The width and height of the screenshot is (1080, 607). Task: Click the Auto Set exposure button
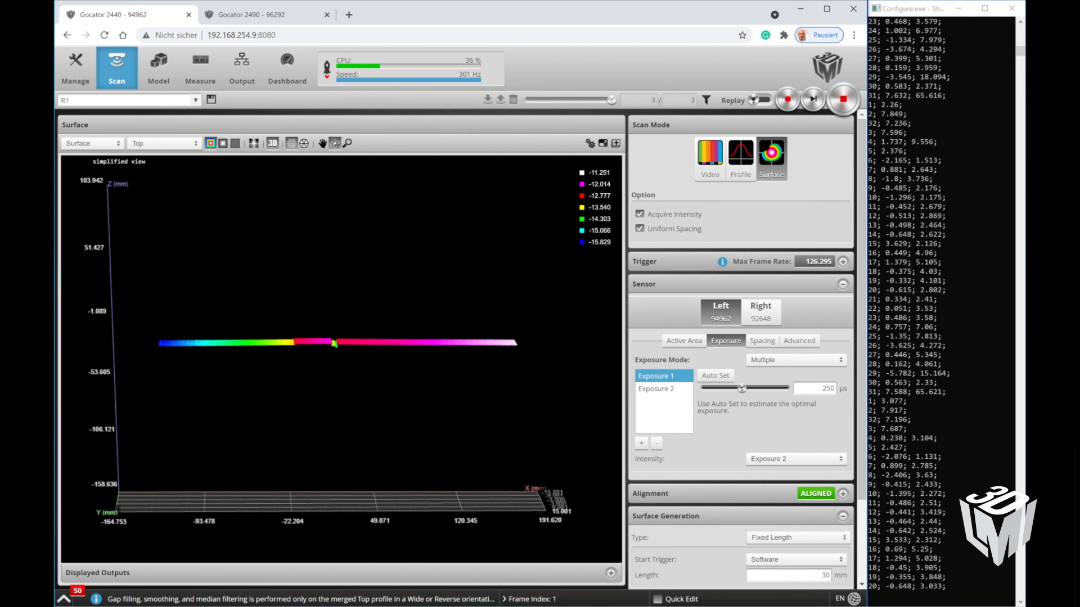[715, 375]
